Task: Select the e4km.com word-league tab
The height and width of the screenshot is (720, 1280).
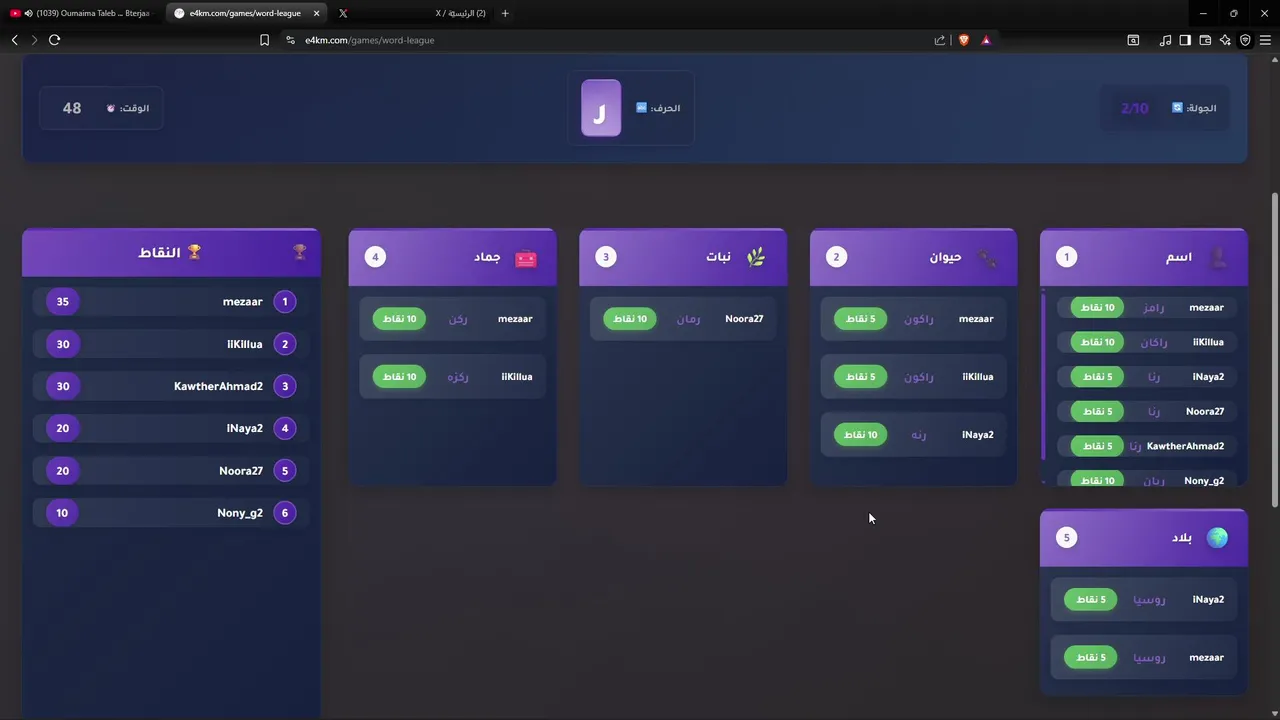Action: tap(245, 13)
